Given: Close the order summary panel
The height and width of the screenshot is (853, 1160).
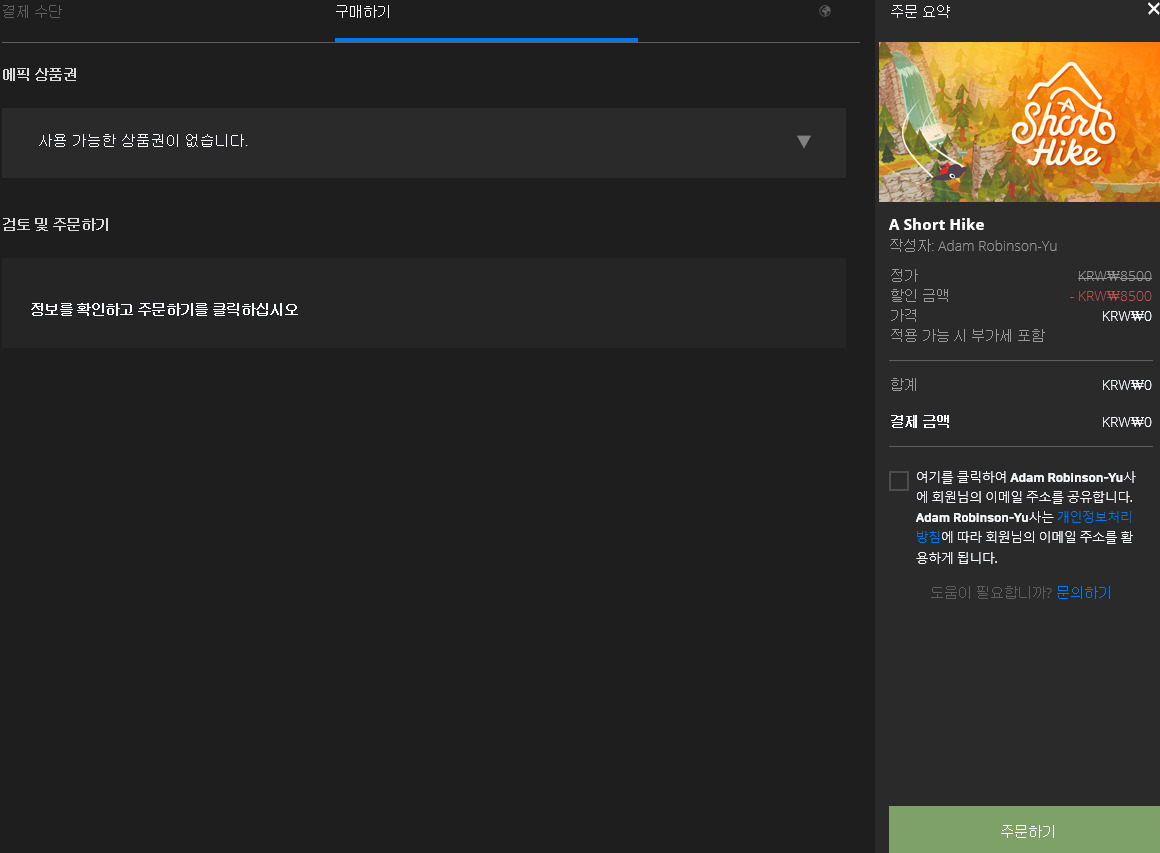Looking at the screenshot, I should (1153, 9).
